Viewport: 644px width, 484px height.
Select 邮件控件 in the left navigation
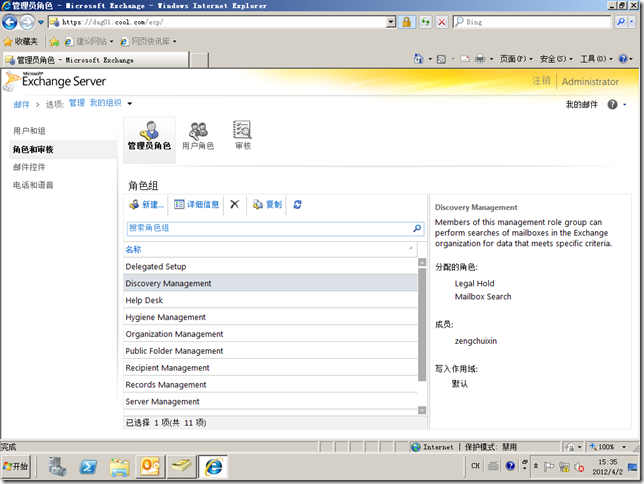coord(29,167)
